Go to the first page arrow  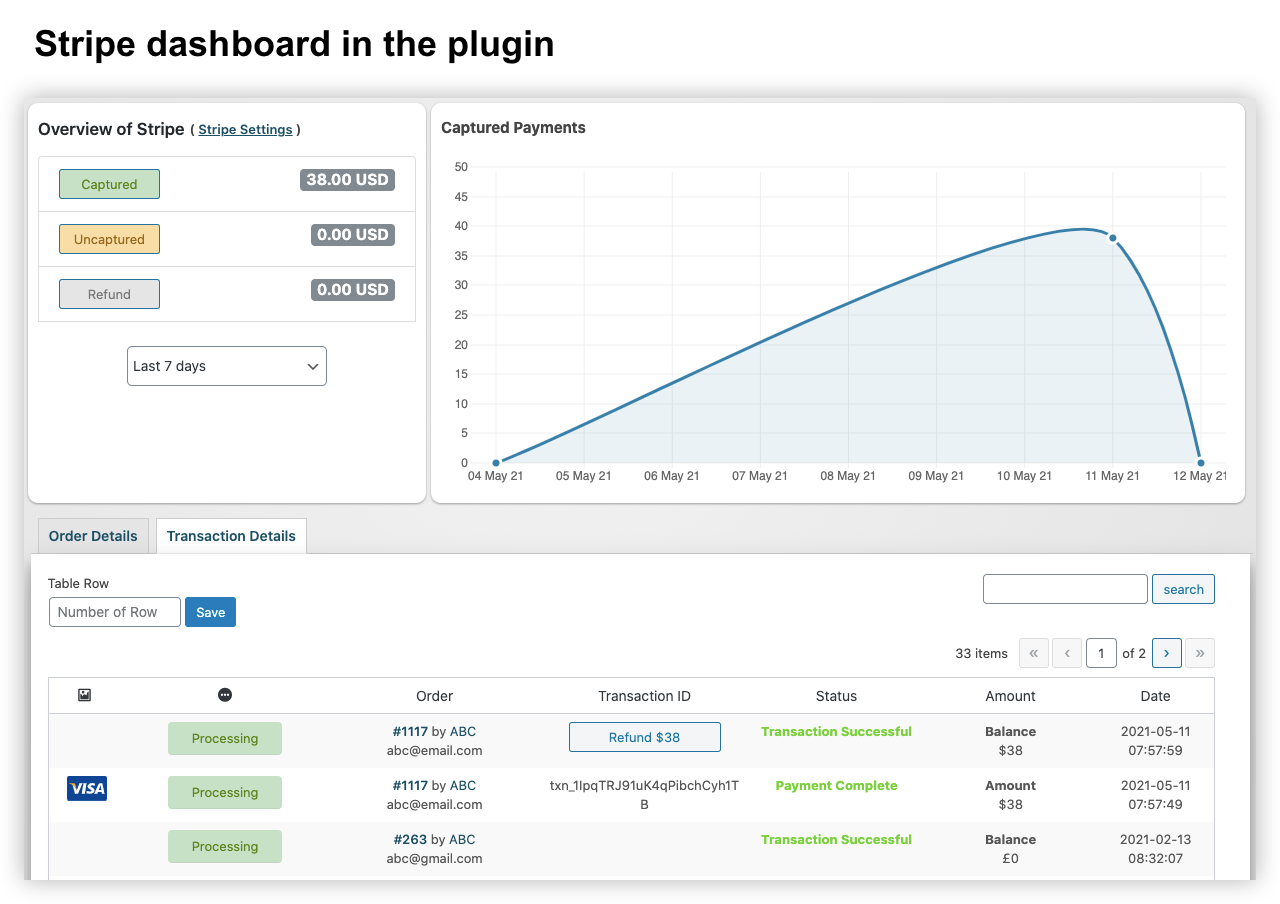click(1033, 653)
